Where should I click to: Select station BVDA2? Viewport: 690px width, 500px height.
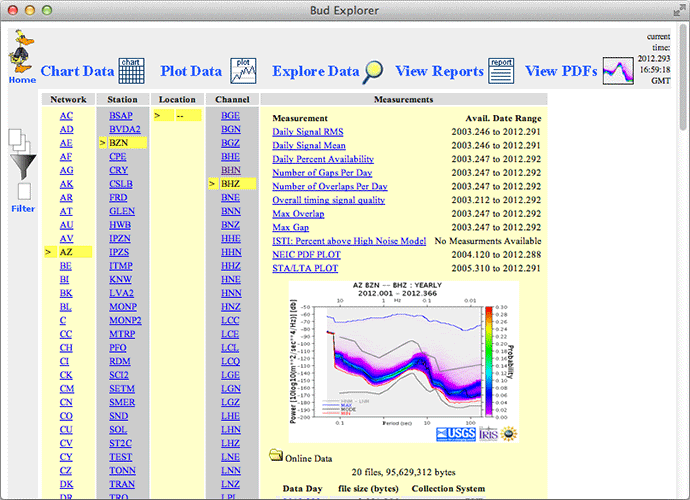coord(125,129)
